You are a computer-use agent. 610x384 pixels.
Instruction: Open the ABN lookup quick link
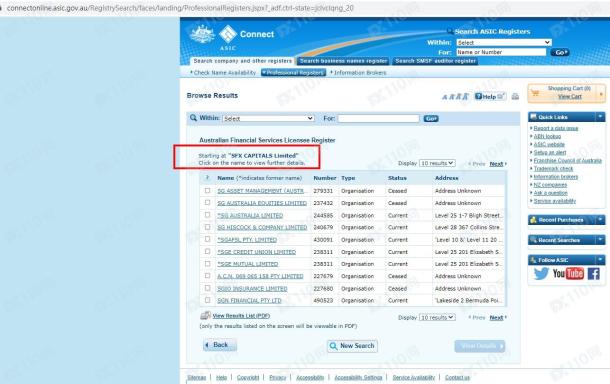tap(547, 136)
